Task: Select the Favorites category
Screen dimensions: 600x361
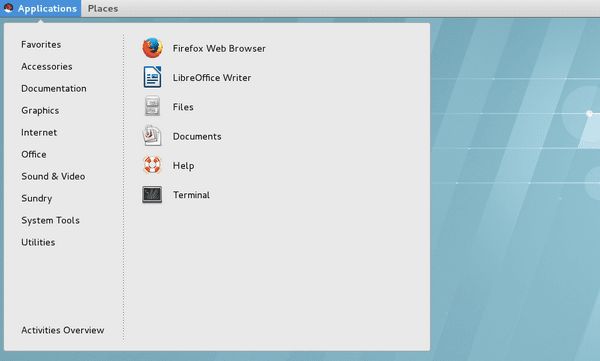Action: [x=41, y=44]
